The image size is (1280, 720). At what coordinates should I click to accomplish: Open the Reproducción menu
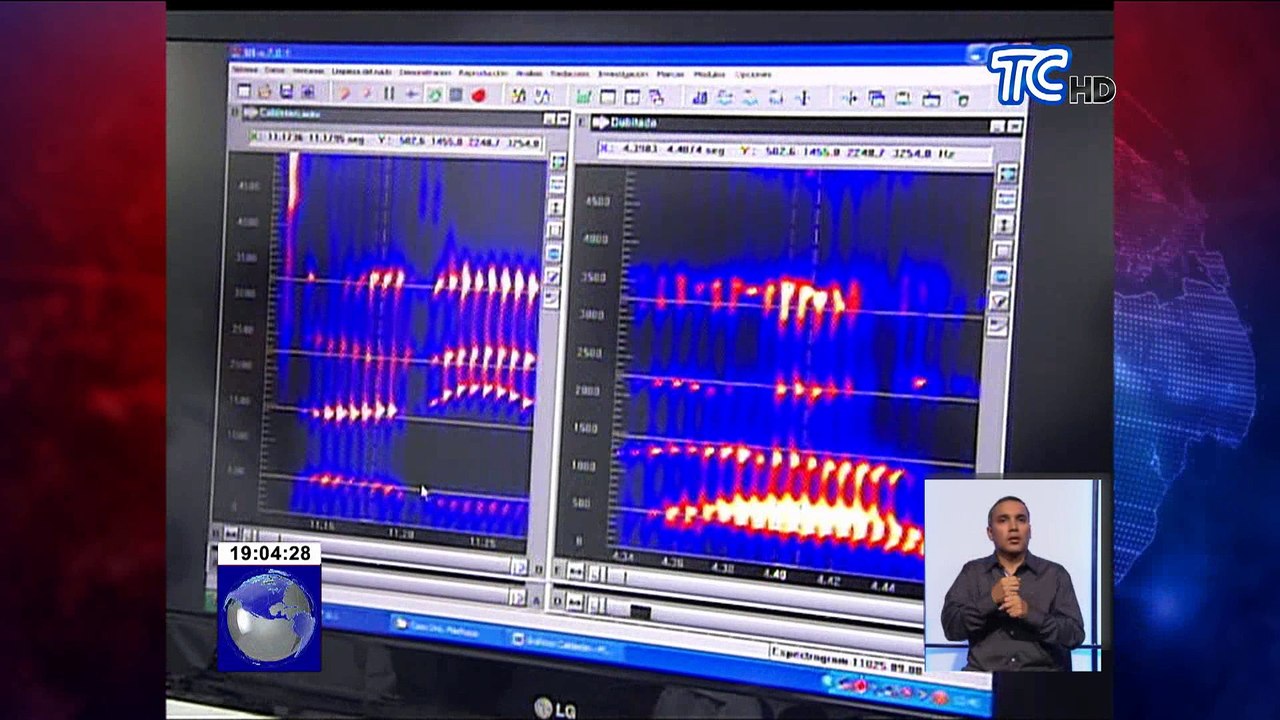point(483,73)
